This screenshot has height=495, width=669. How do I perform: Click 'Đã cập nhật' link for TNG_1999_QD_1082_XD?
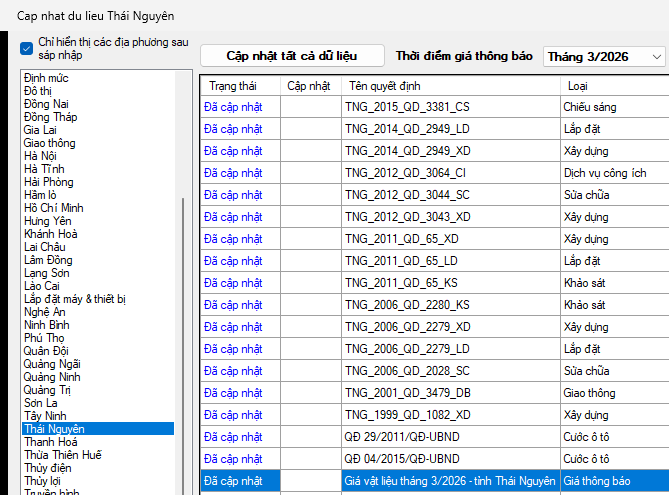(233, 415)
